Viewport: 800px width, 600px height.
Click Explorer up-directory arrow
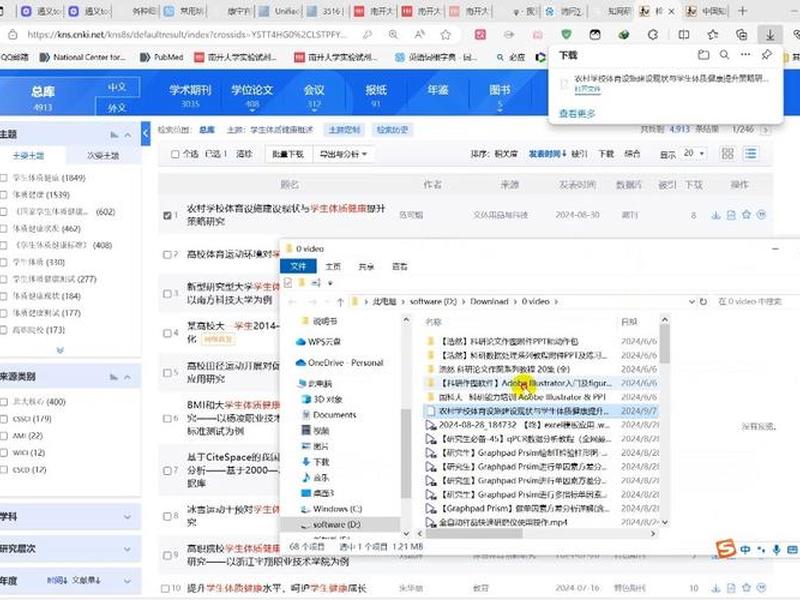(x=340, y=302)
